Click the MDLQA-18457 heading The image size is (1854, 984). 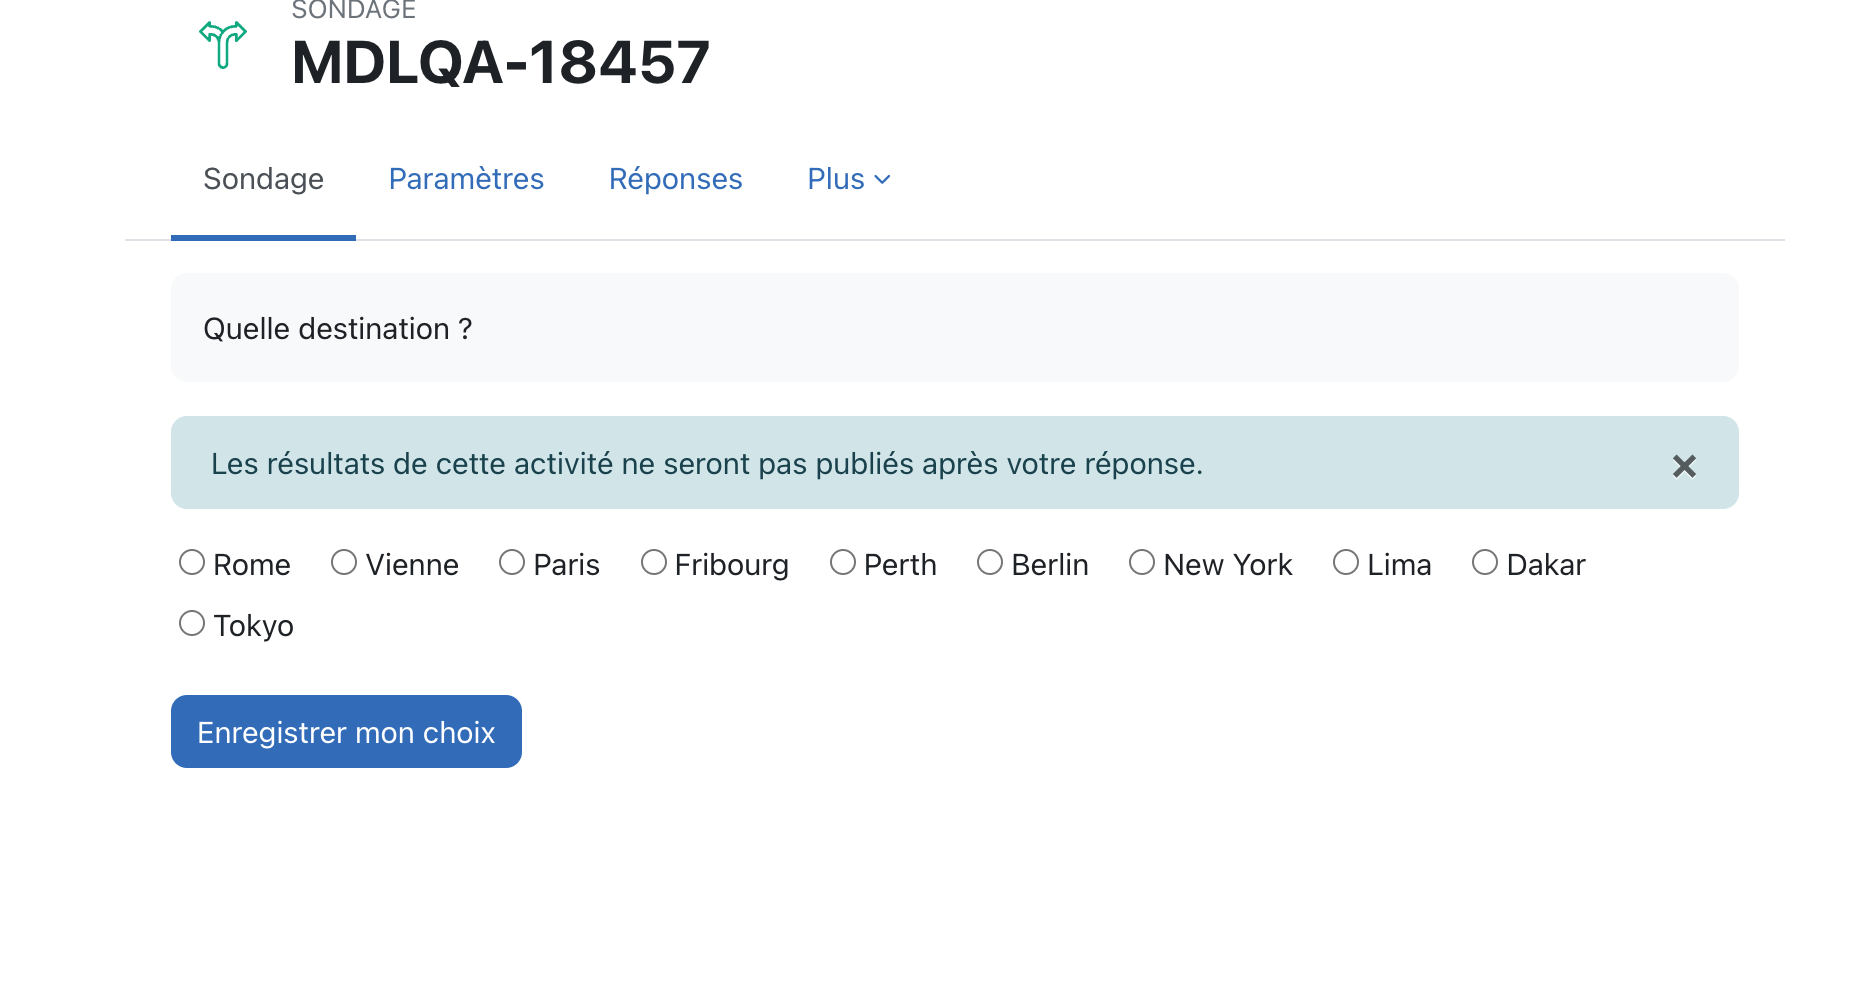click(x=500, y=62)
